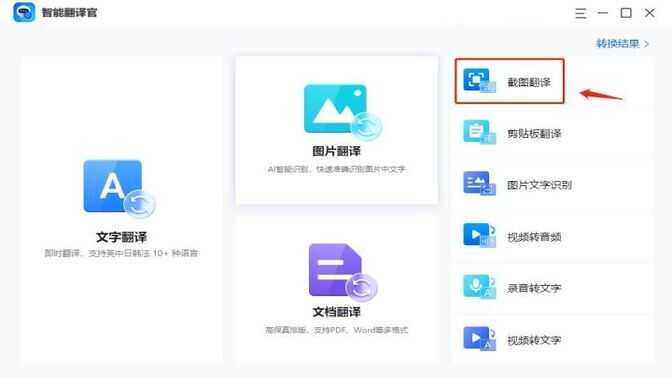This screenshot has width=672, height=378.
Task: Click the 智能翻译官 app logo
Action: [x=24, y=12]
